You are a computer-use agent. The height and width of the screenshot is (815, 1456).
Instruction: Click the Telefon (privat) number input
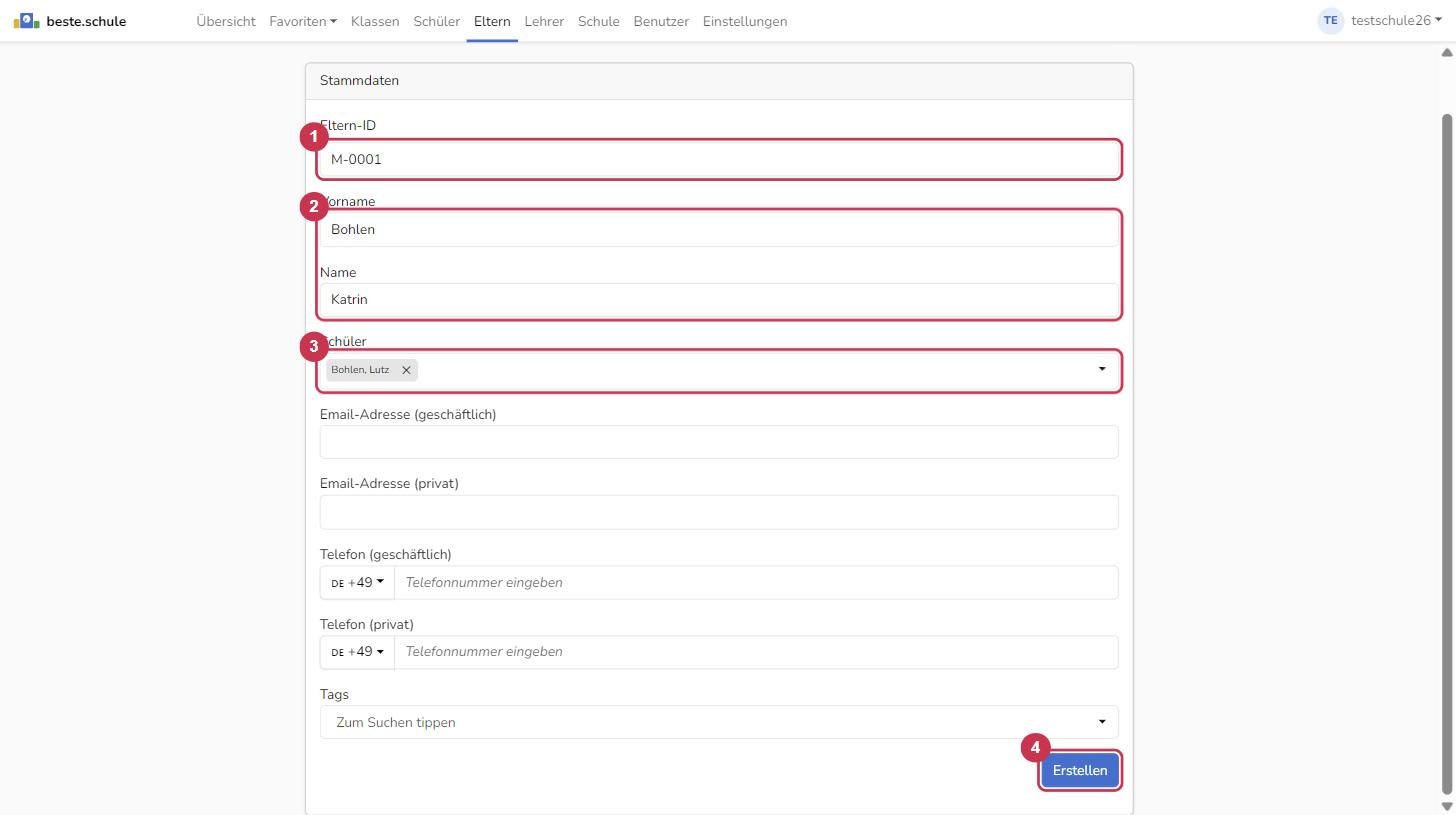(756, 652)
